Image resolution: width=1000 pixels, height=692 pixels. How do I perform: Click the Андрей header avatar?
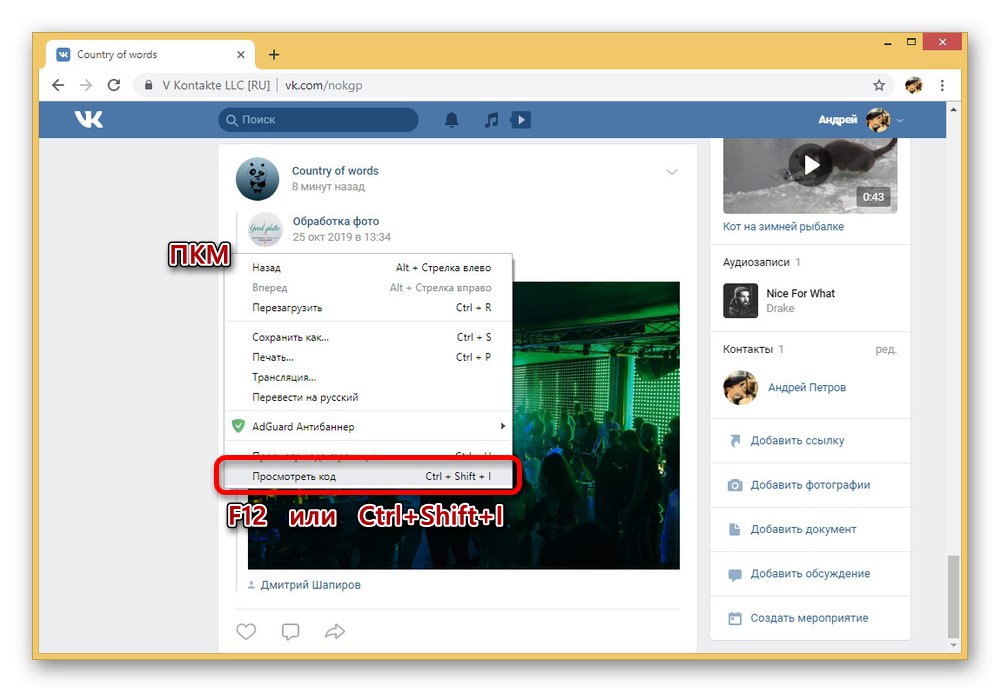pyautogui.click(x=878, y=119)
